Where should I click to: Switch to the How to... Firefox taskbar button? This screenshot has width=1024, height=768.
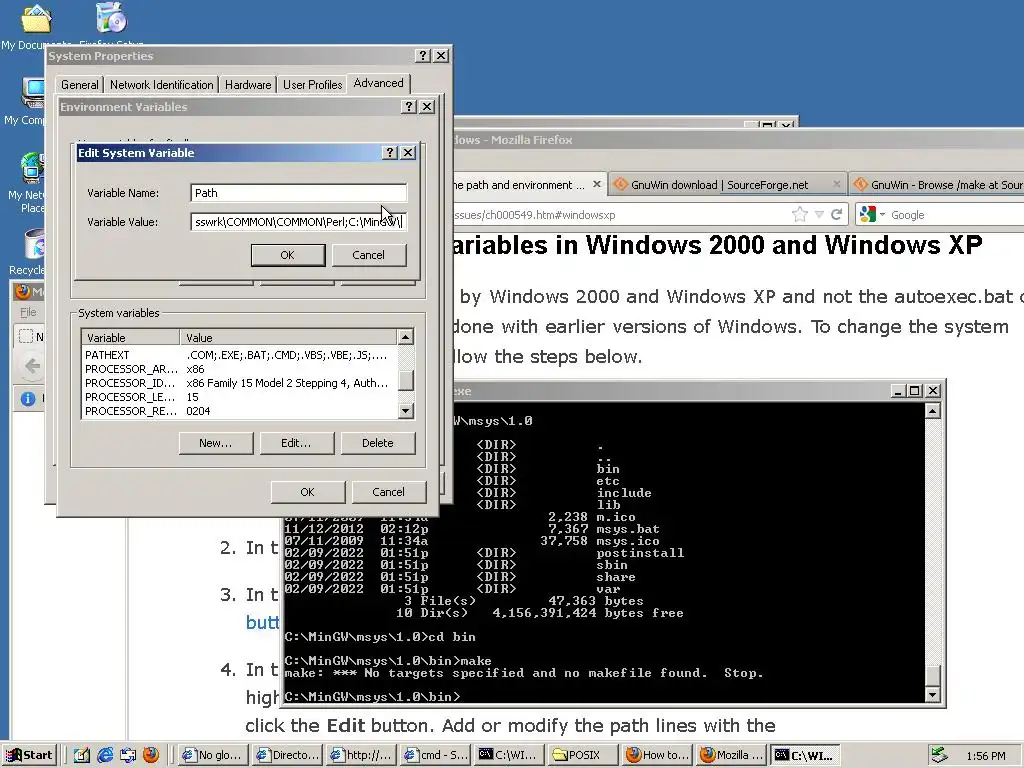click(x=658, y=755)
